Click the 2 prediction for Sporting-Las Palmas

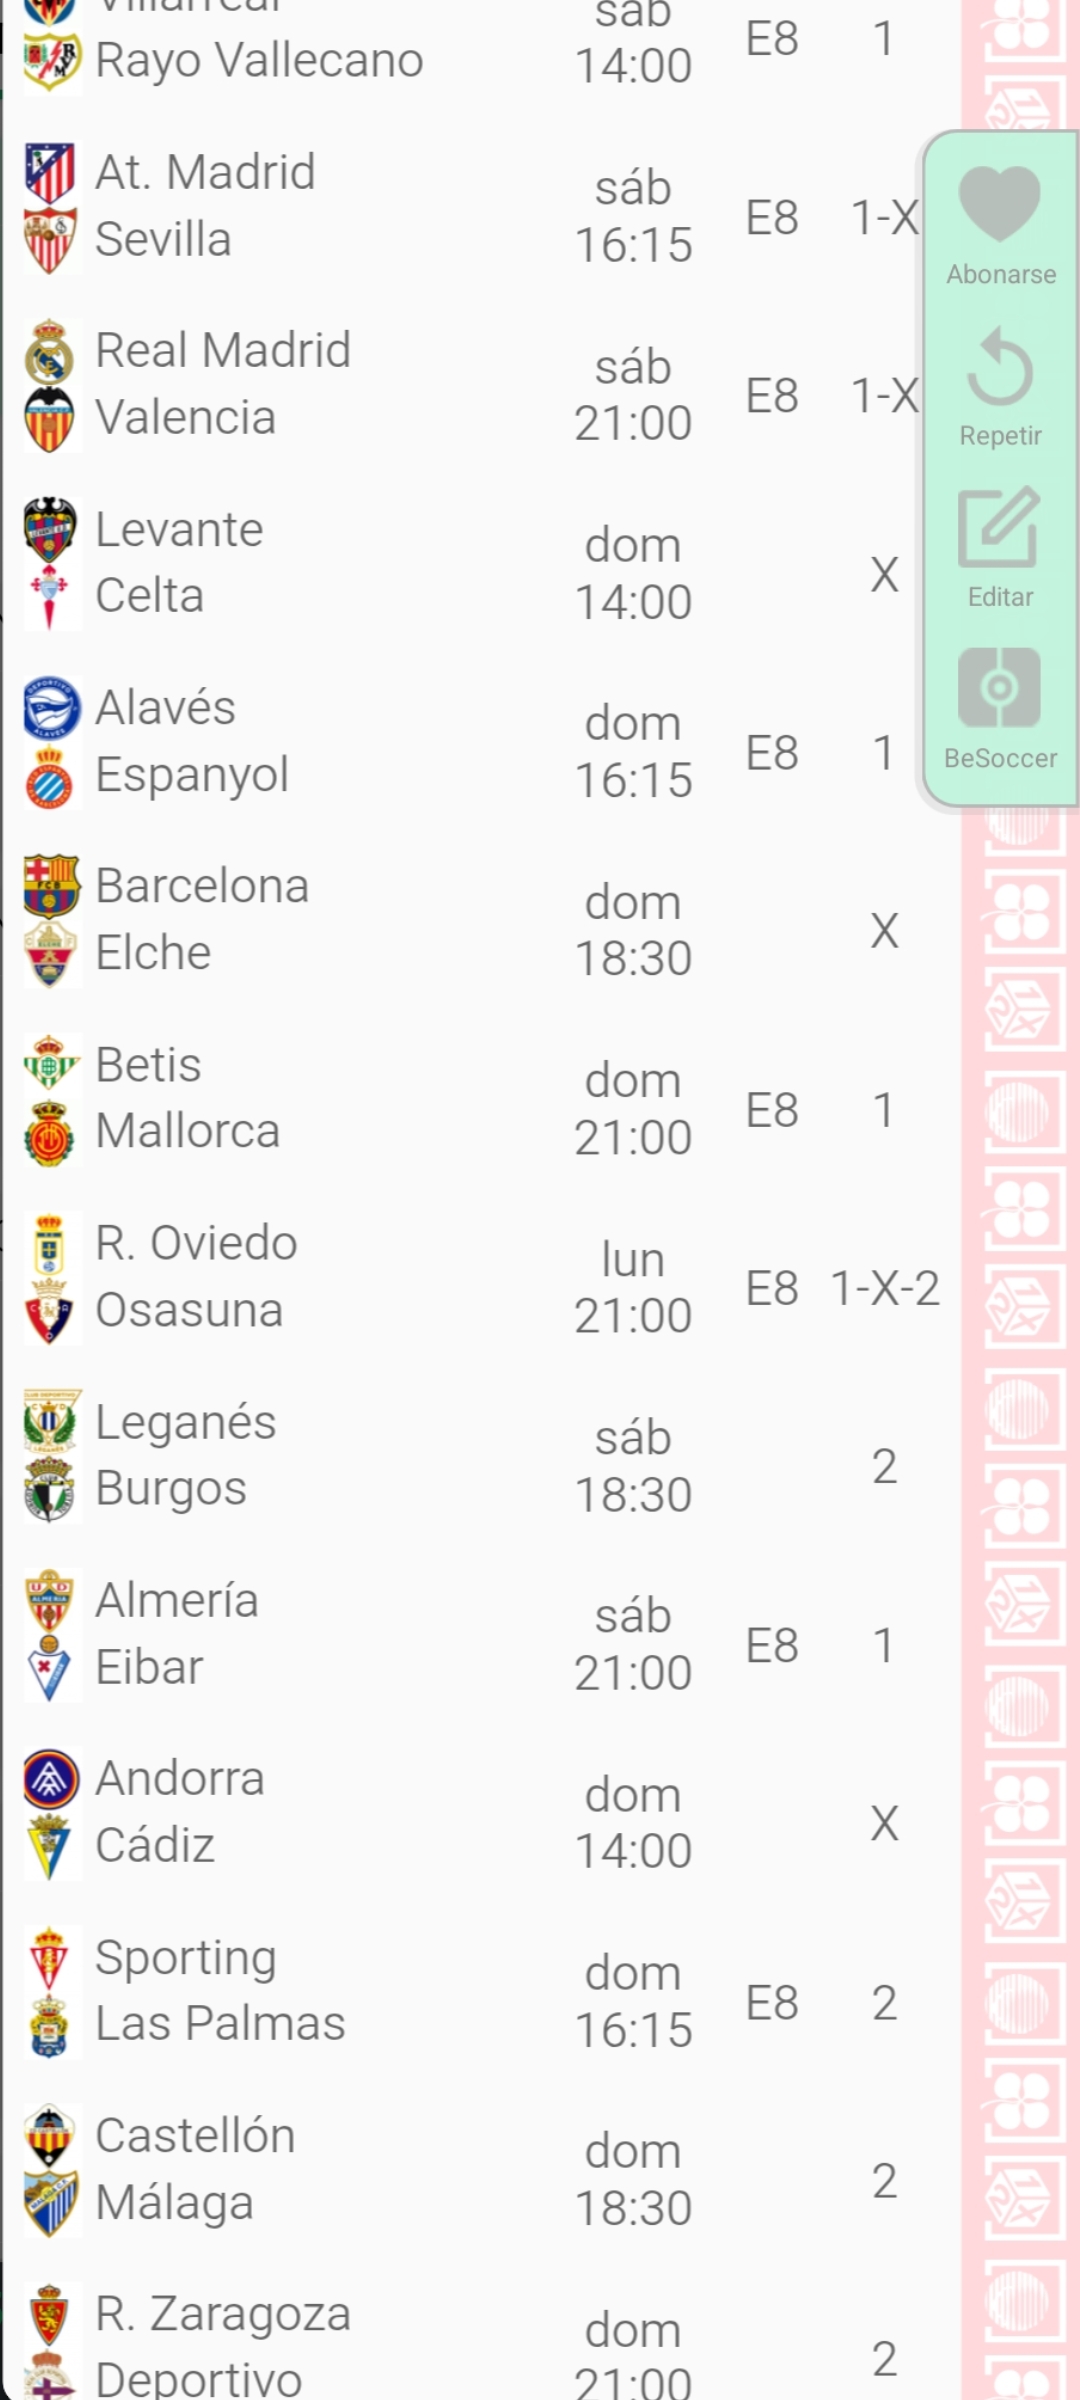pos(884,2003)
